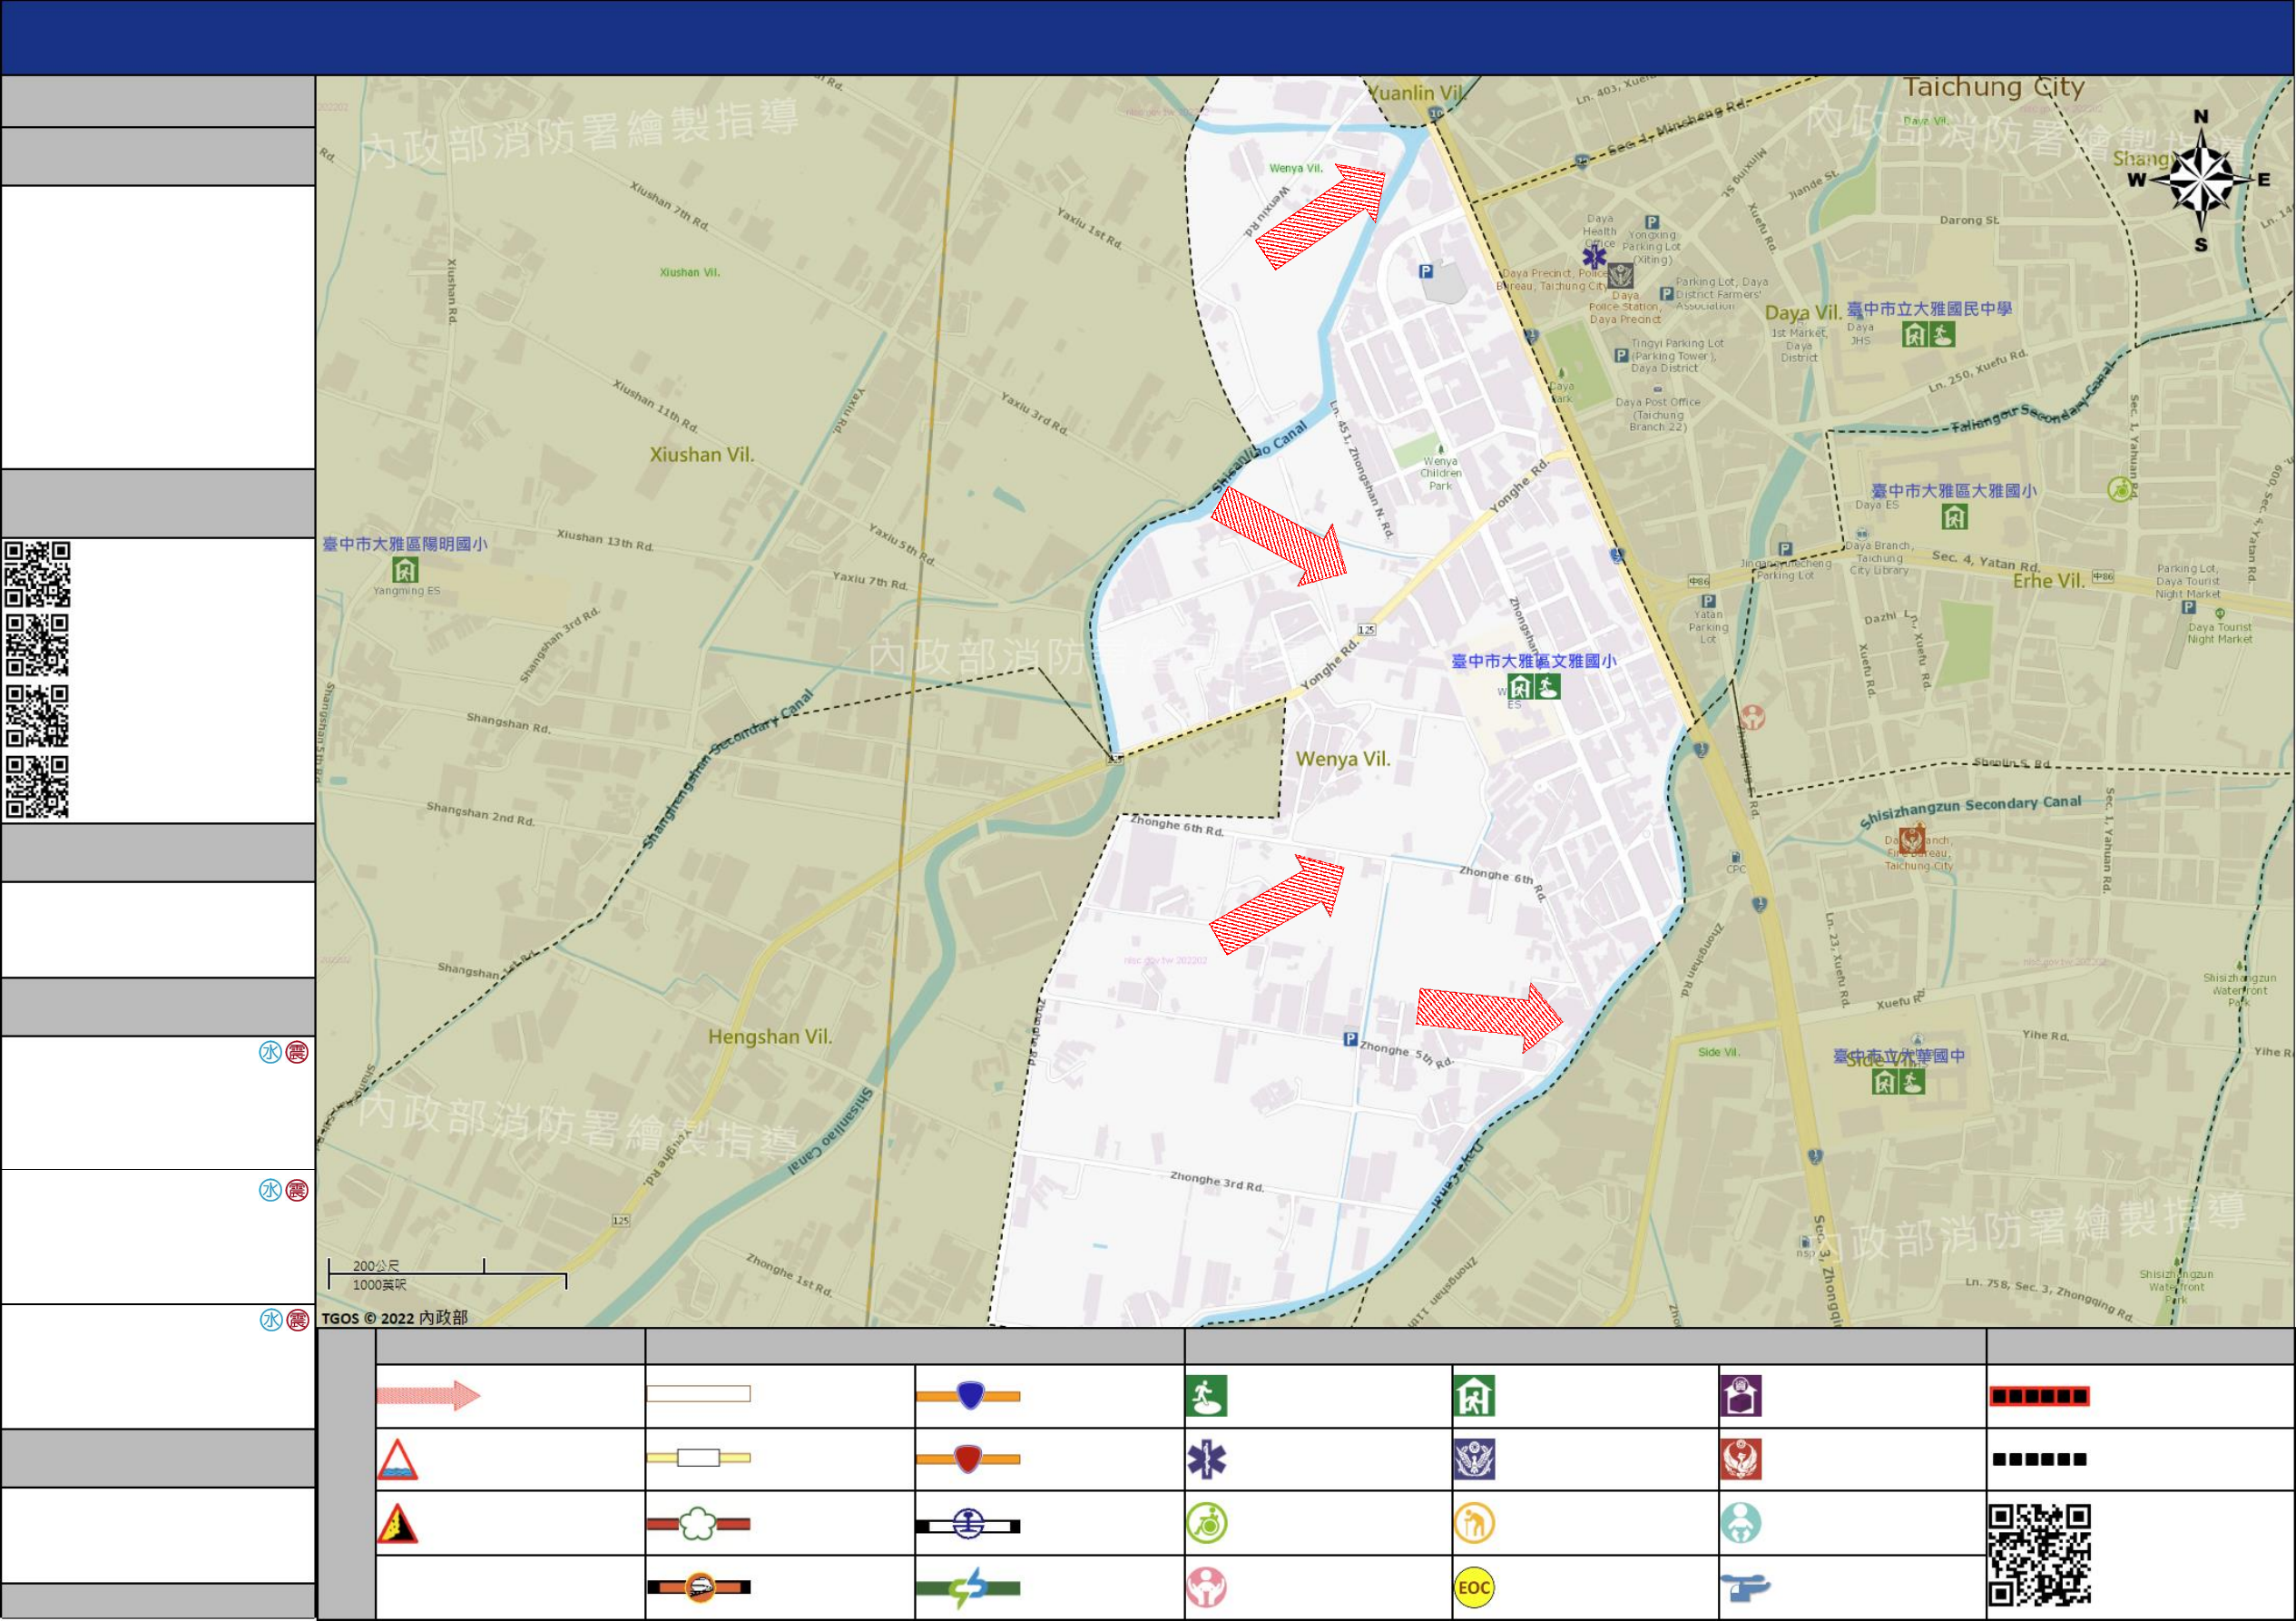Select the 臺中市大雅區文雅國小 school label

coord(1534,661)
